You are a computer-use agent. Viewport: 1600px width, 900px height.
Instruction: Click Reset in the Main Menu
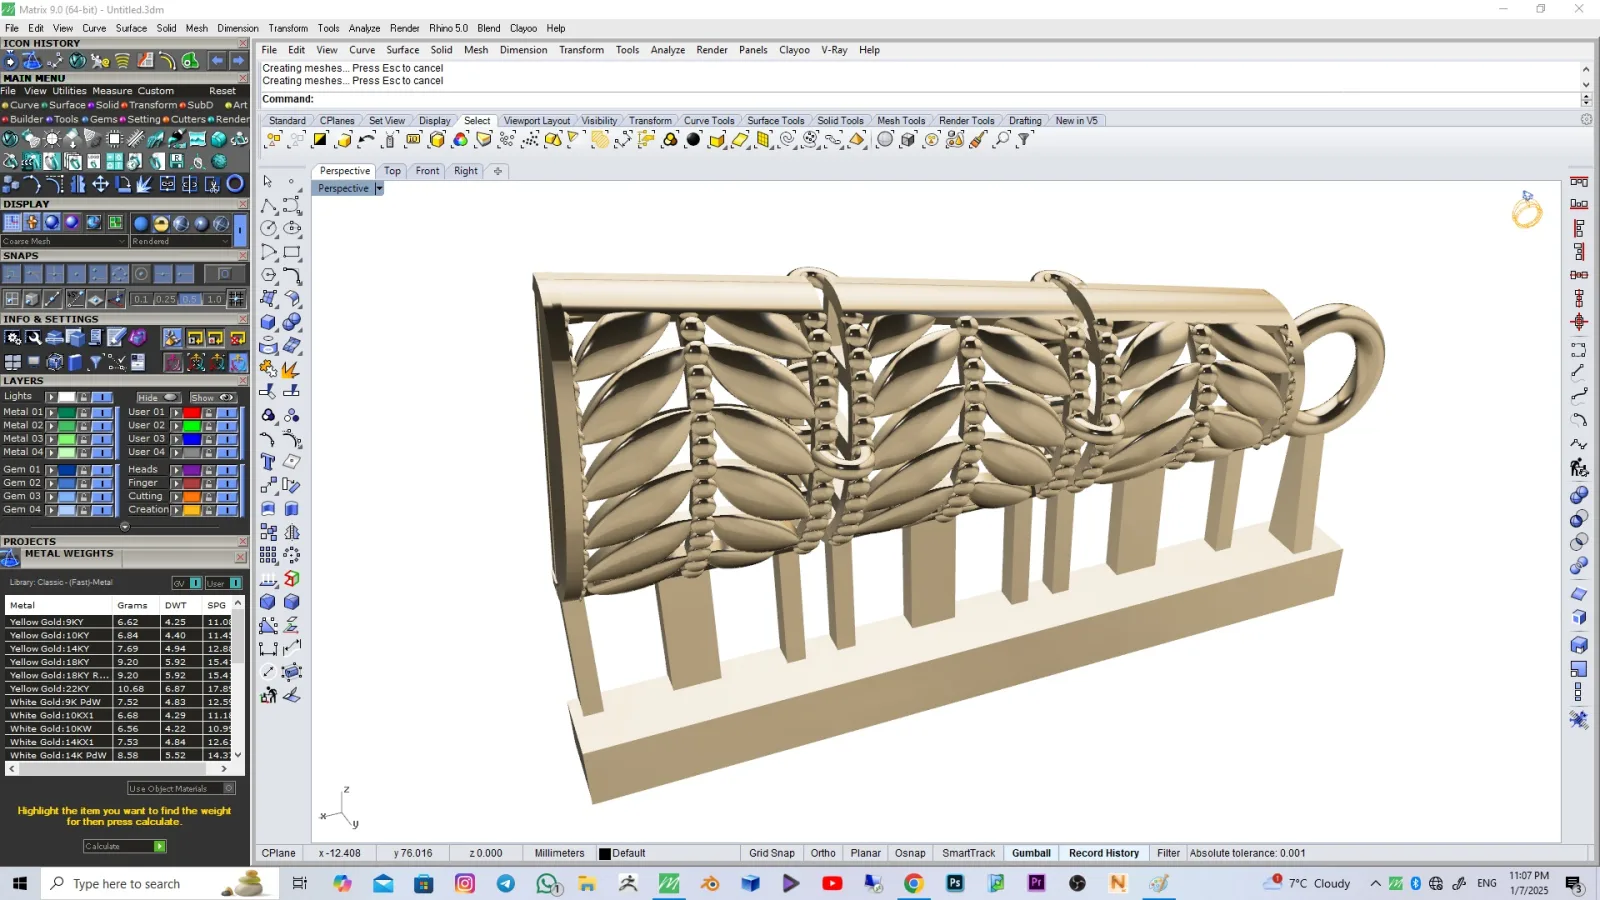(x=222, y=91)
